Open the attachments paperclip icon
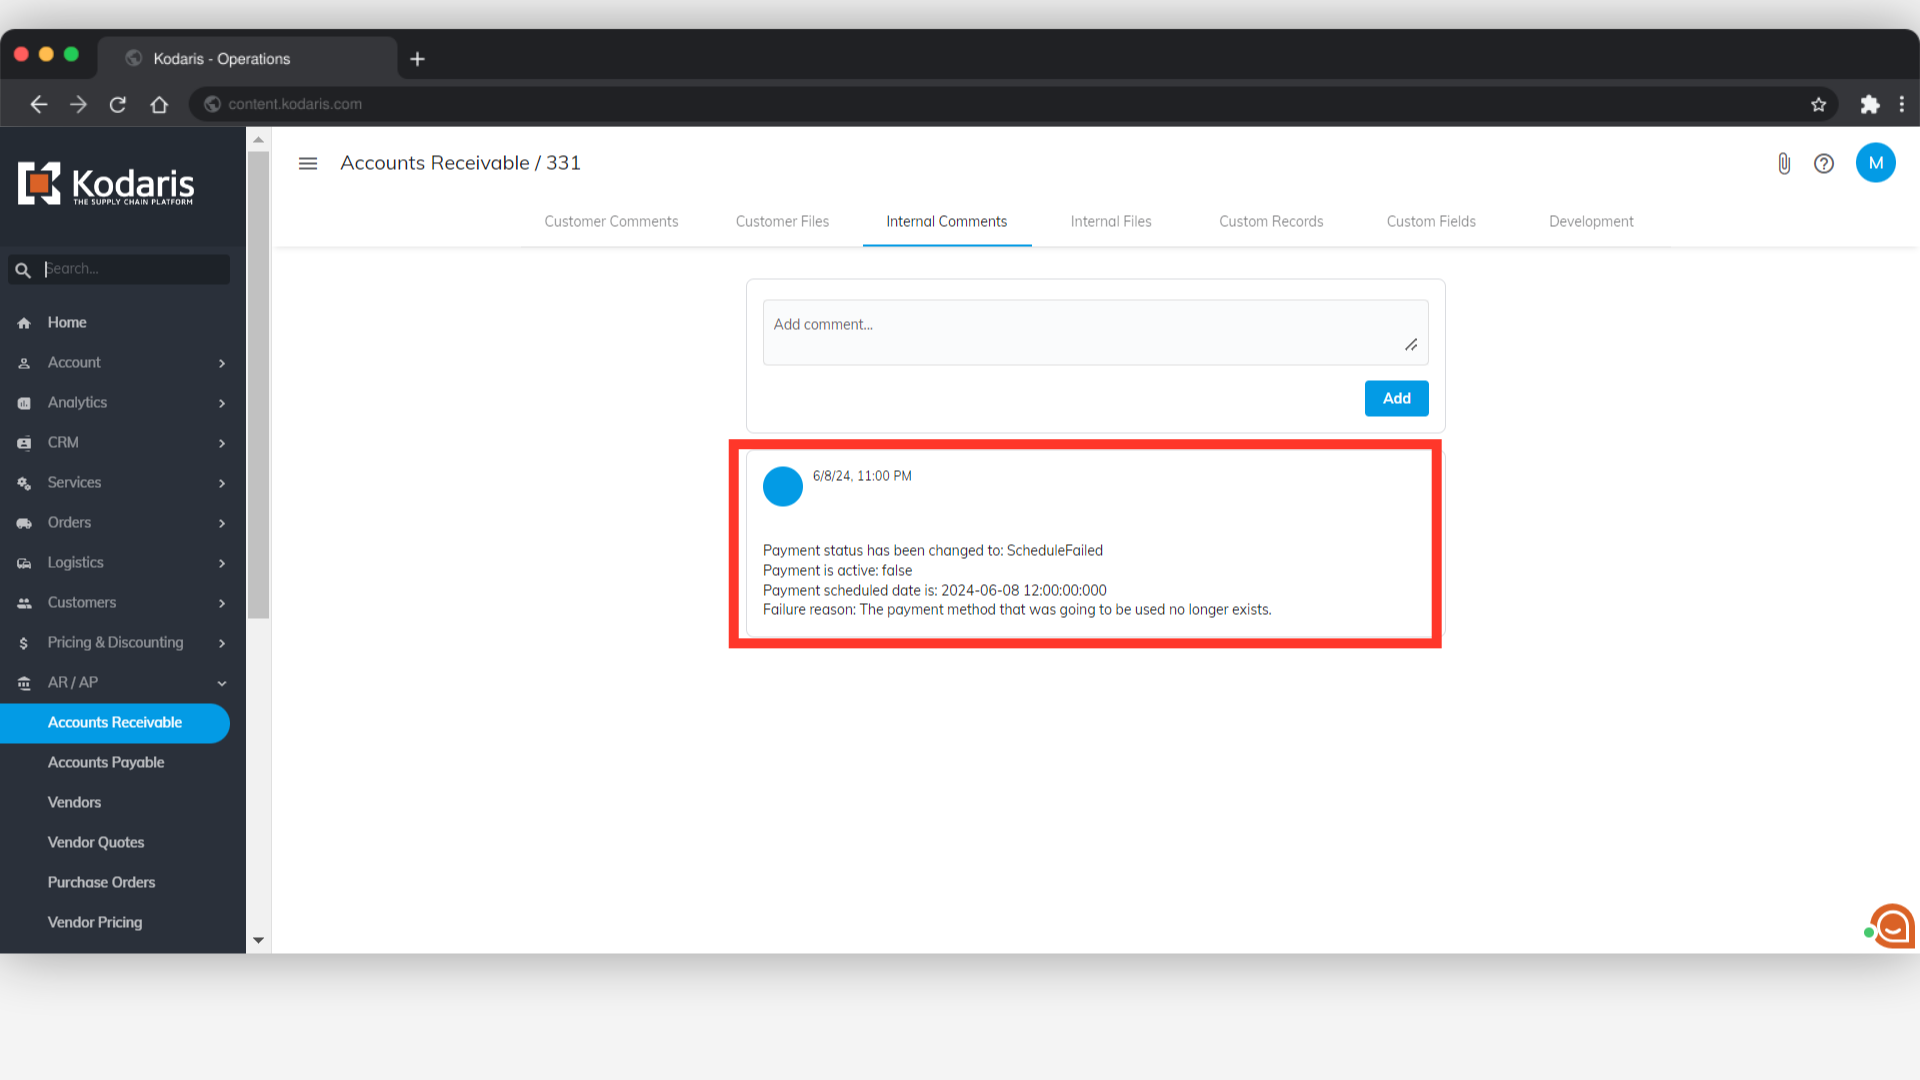This screenshot has height=1080, width=1920. [x=1784, y=163]
